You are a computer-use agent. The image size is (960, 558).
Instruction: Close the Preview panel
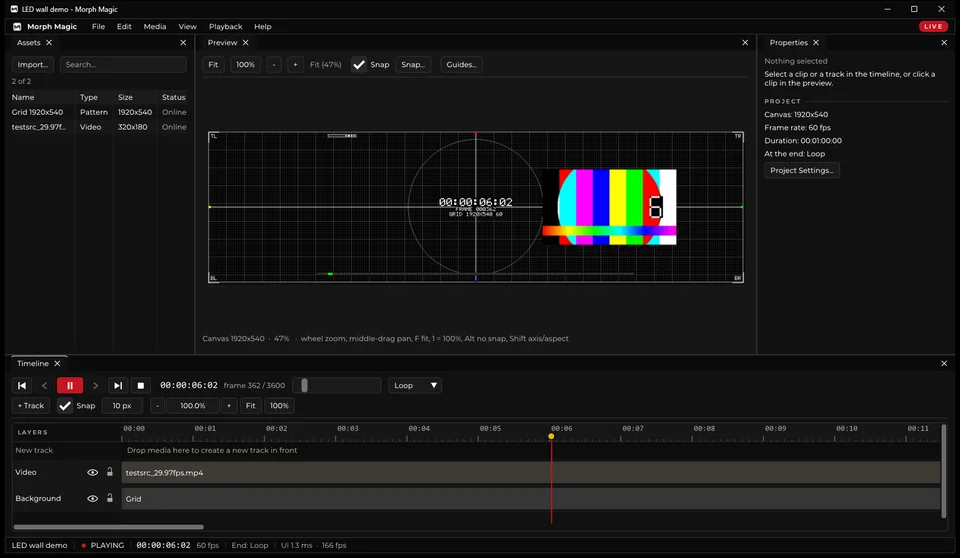tap(745, 43)
